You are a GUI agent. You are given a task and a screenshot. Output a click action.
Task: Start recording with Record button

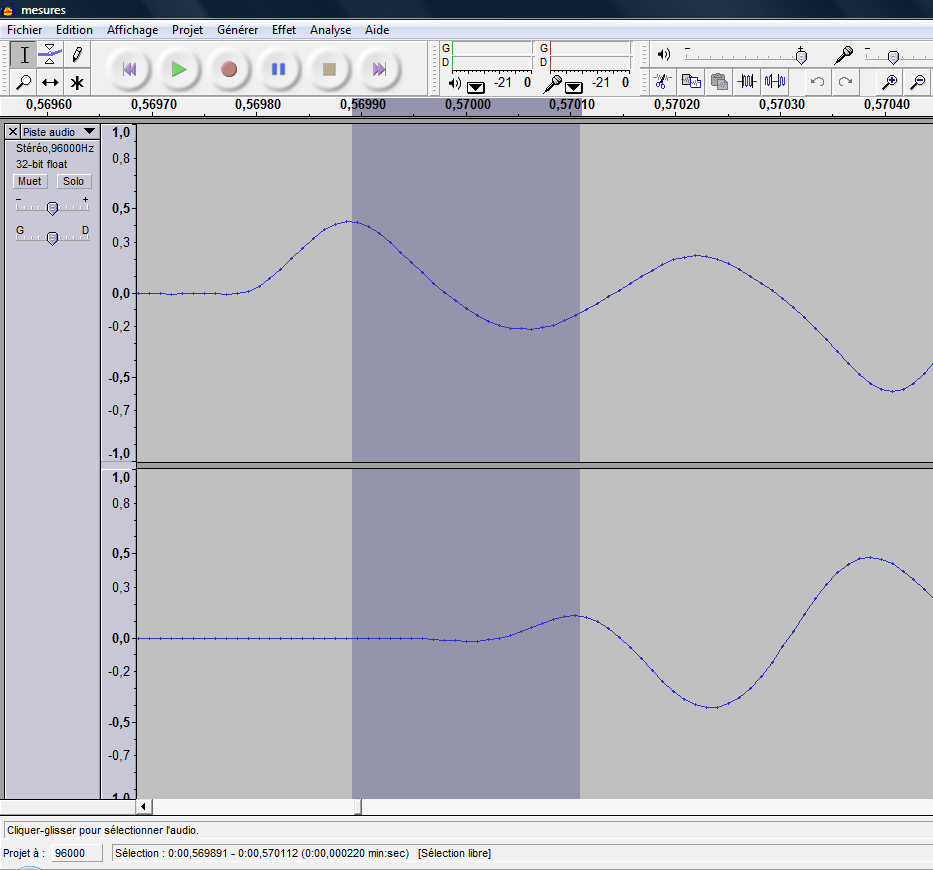(x=229, y=70)
